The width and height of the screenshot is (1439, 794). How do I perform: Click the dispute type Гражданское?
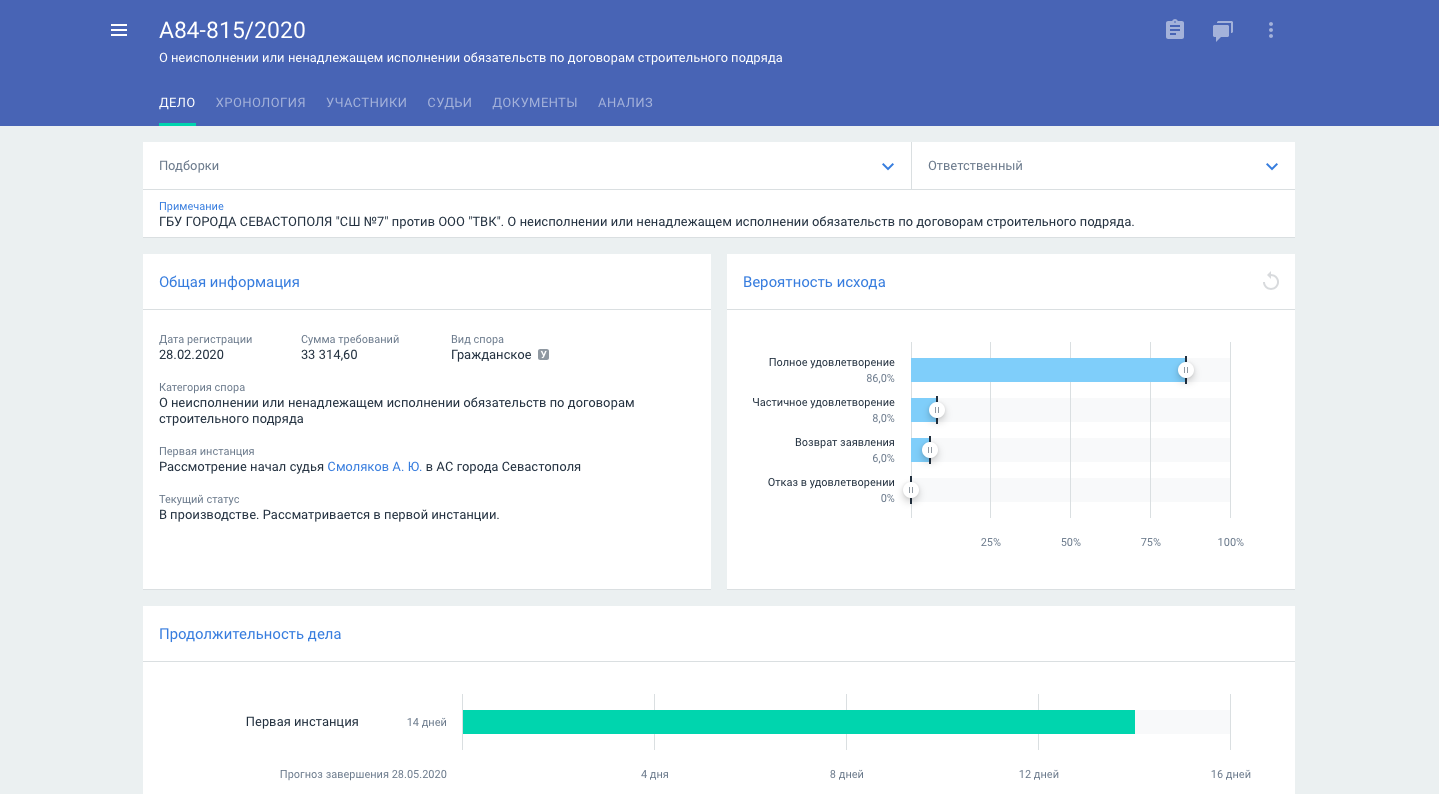pos(491,355)
